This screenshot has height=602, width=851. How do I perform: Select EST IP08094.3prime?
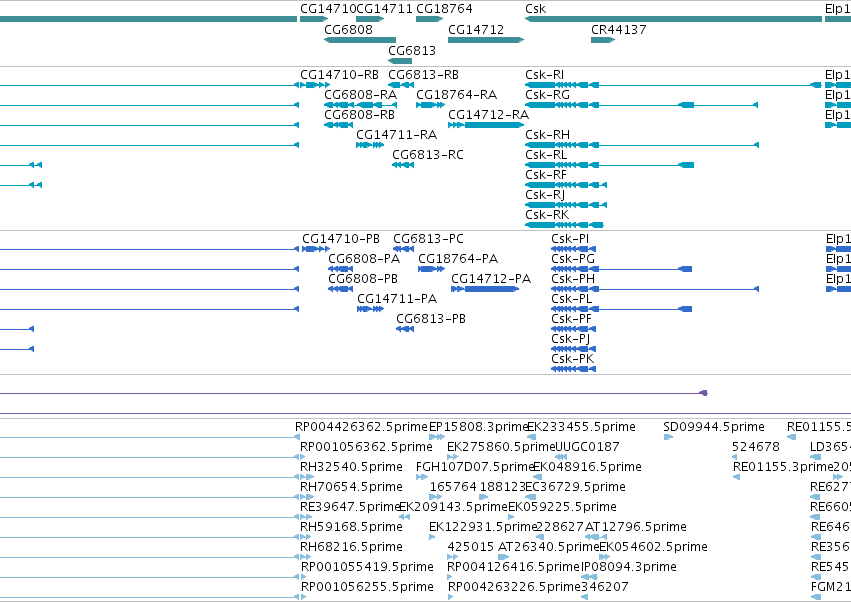click(629, 568)
